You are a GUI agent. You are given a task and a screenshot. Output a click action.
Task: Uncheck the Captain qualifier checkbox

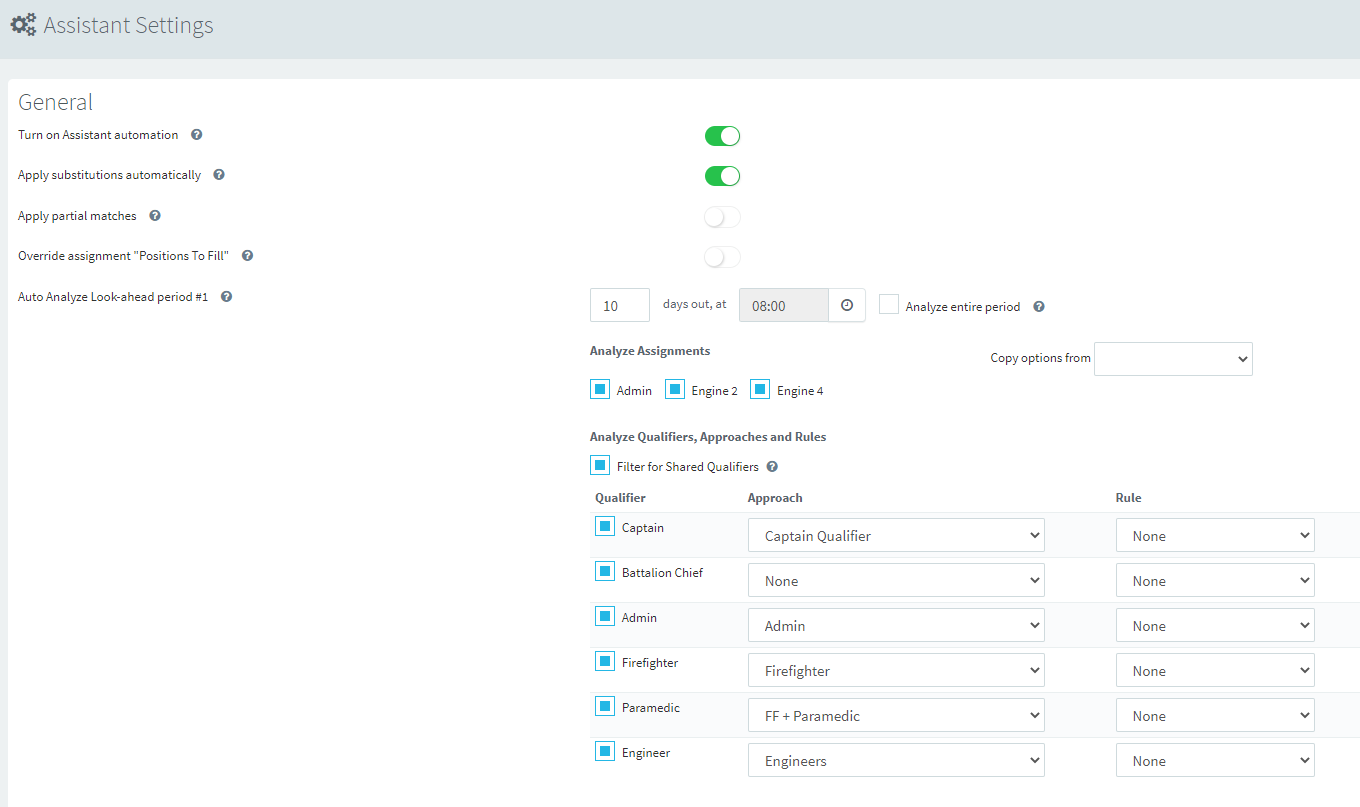(605, 526)
